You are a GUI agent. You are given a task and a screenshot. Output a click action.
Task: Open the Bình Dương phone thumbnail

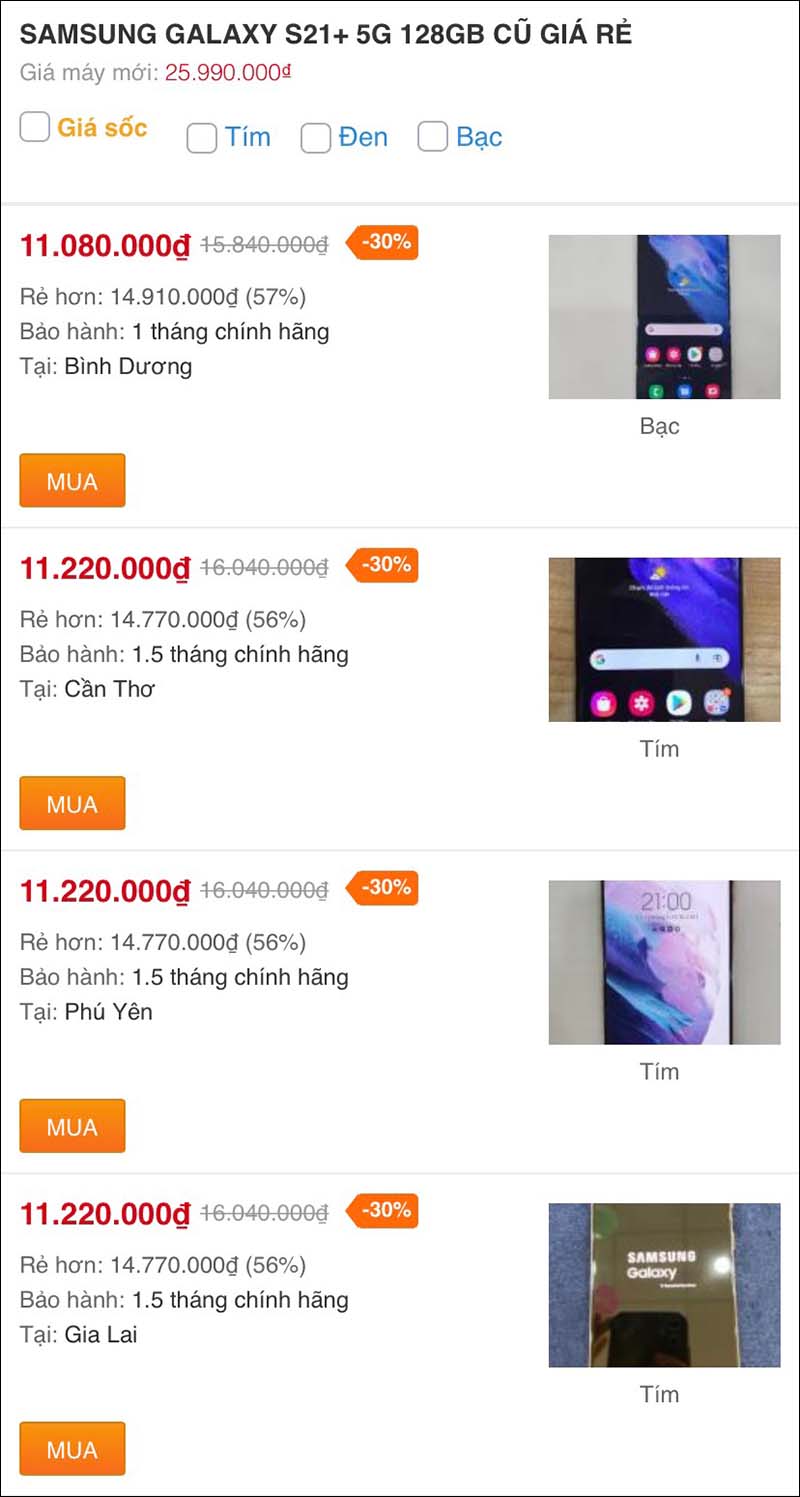pos(664,317)
